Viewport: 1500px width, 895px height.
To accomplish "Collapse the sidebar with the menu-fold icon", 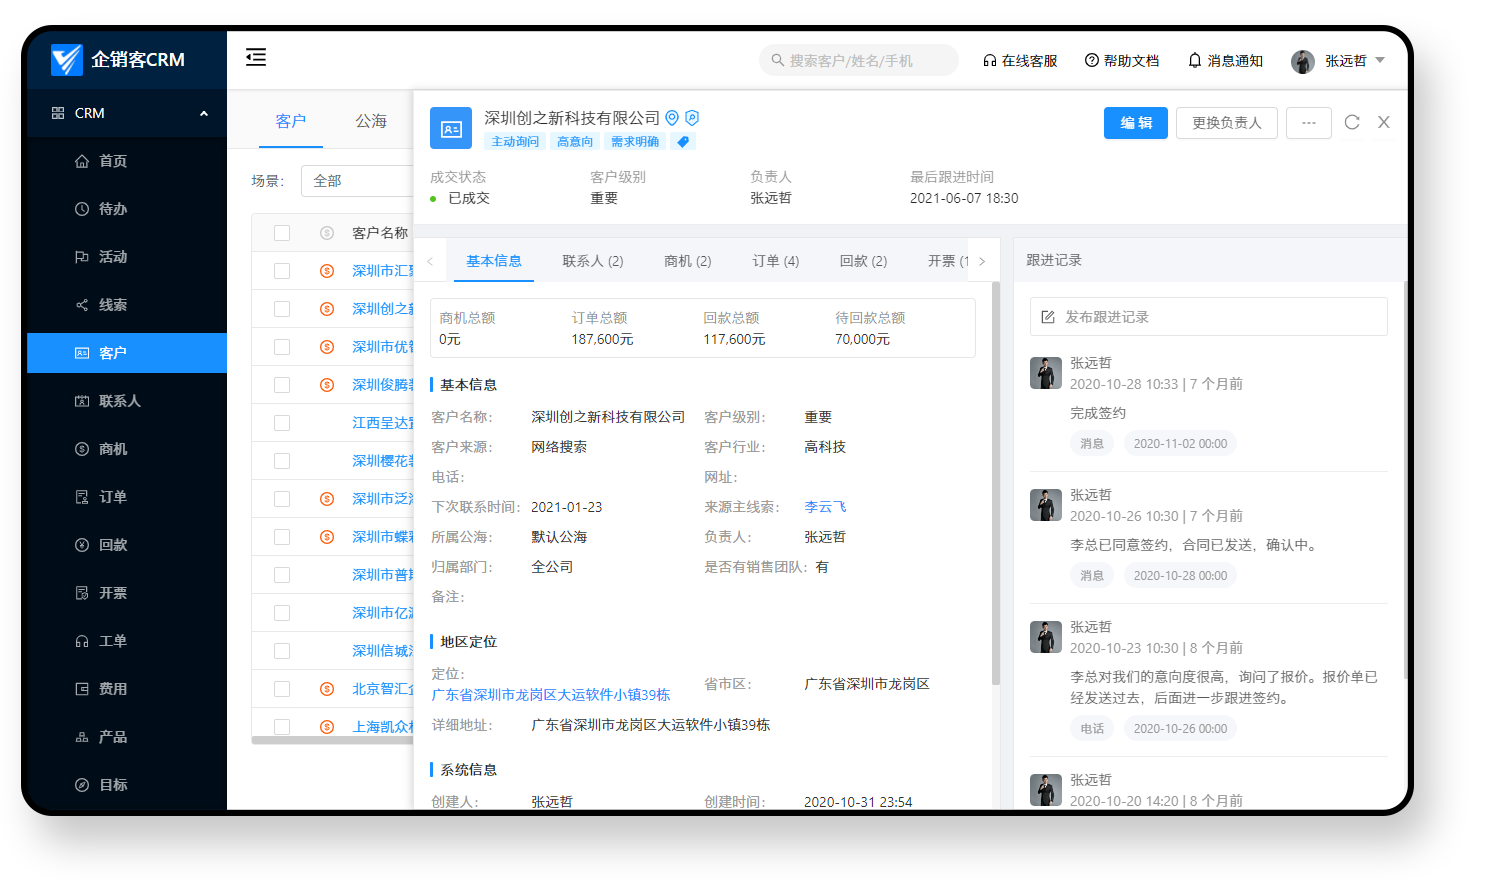I will pos(256,57).
